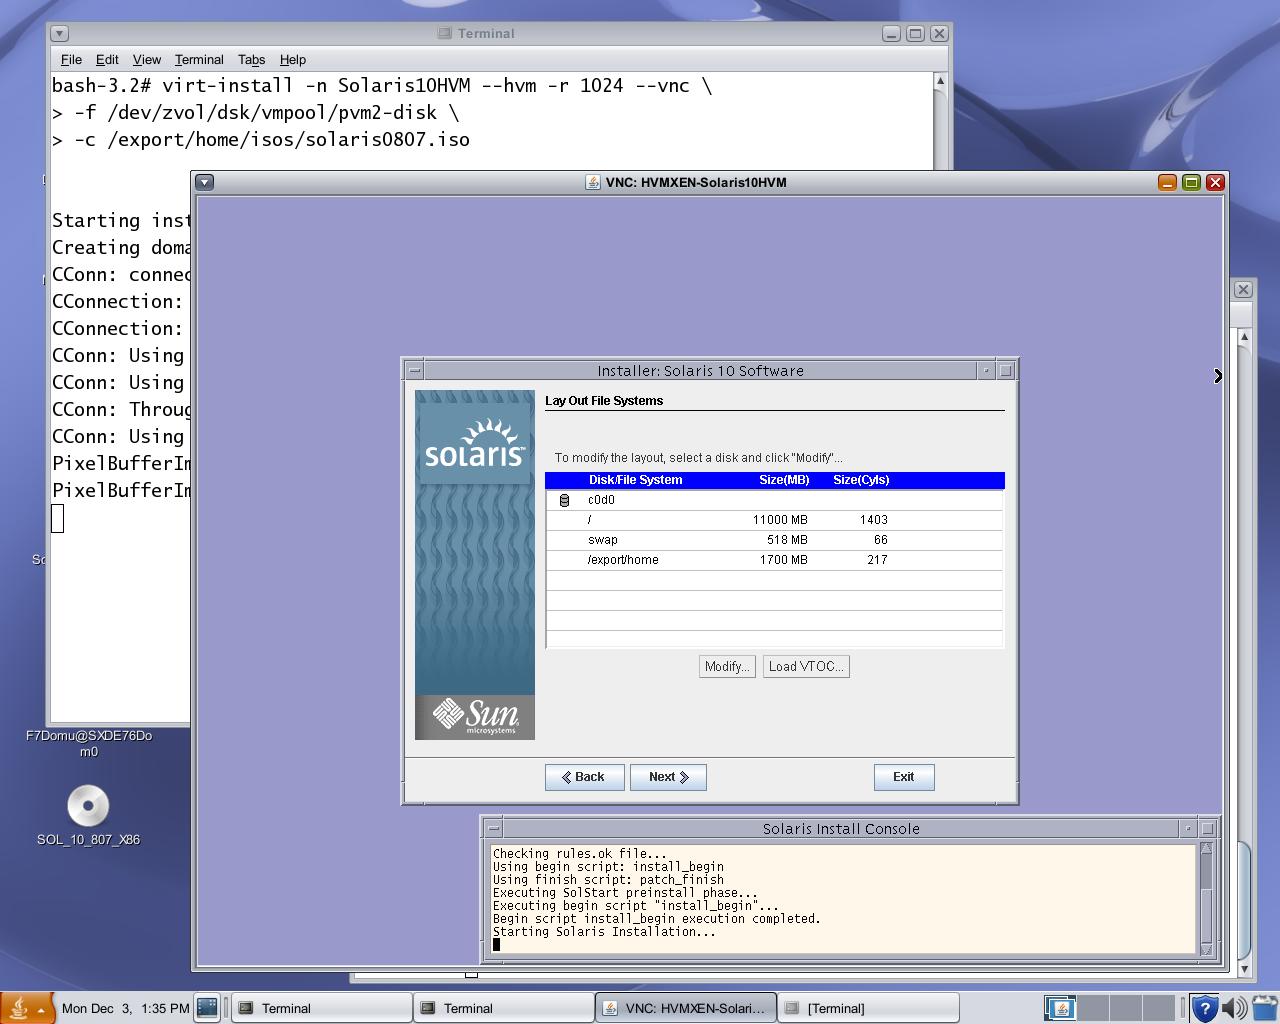This screenshot has height=1024, width=1280.
Task: Close the VNC HVMXEN-Solaris10HVM window
Action: coord(1215,182)
